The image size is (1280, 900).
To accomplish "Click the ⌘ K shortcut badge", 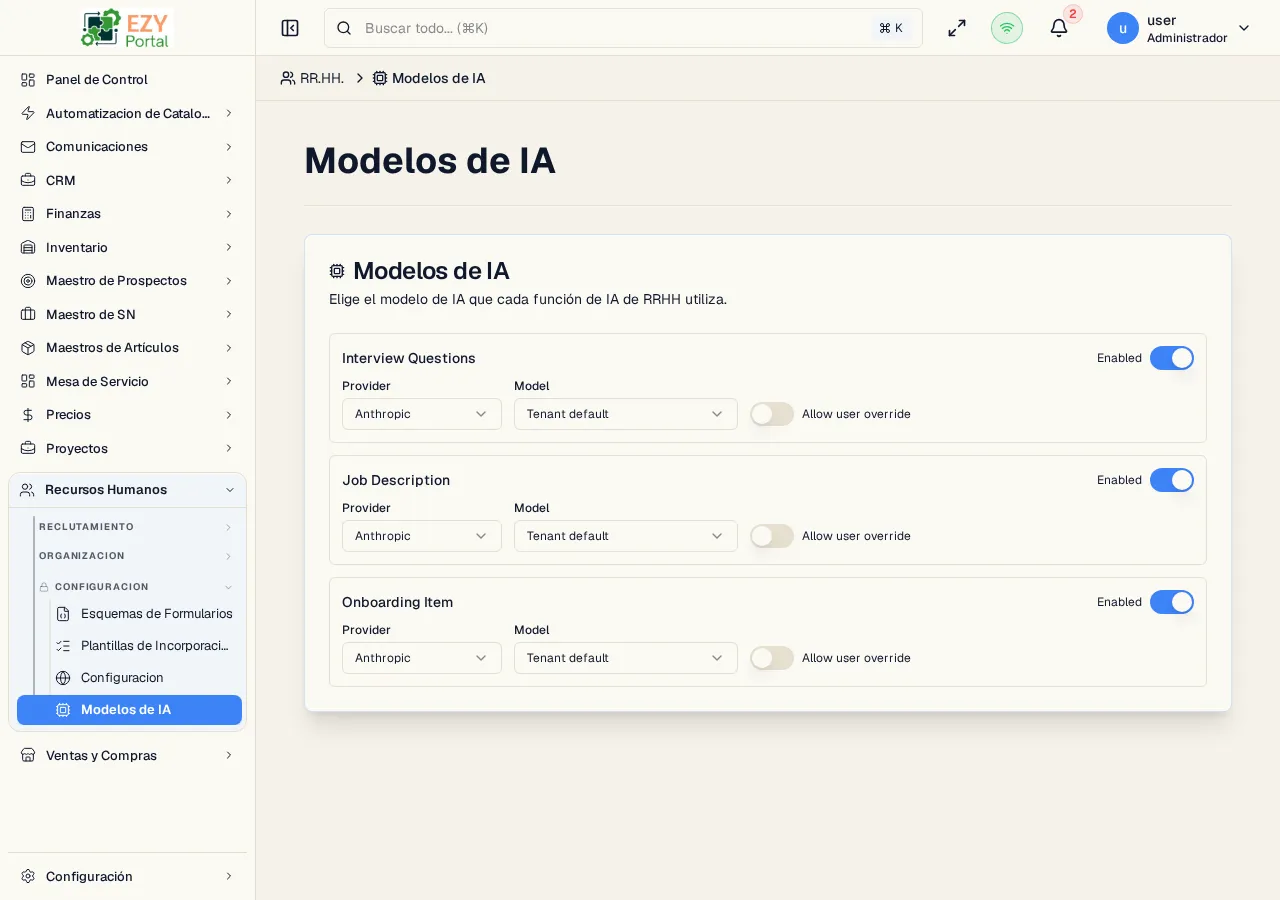I will (891, 28).
